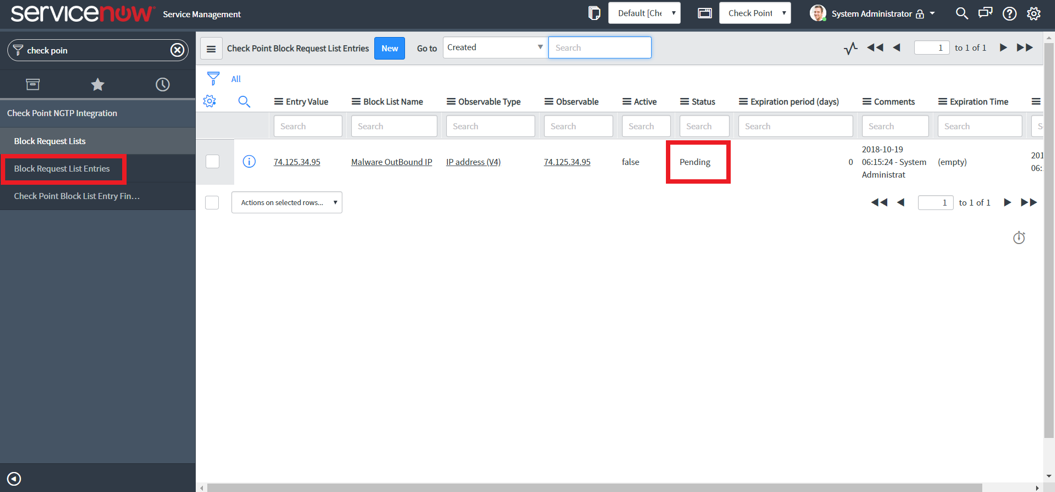Open Observable column 74.125.34.95 link
Screen dimensions: 1055x492
point(567,162)
